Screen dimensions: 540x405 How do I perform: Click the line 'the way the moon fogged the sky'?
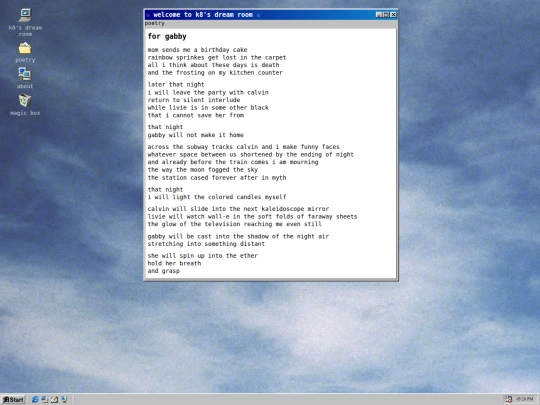tap(202, 170)
